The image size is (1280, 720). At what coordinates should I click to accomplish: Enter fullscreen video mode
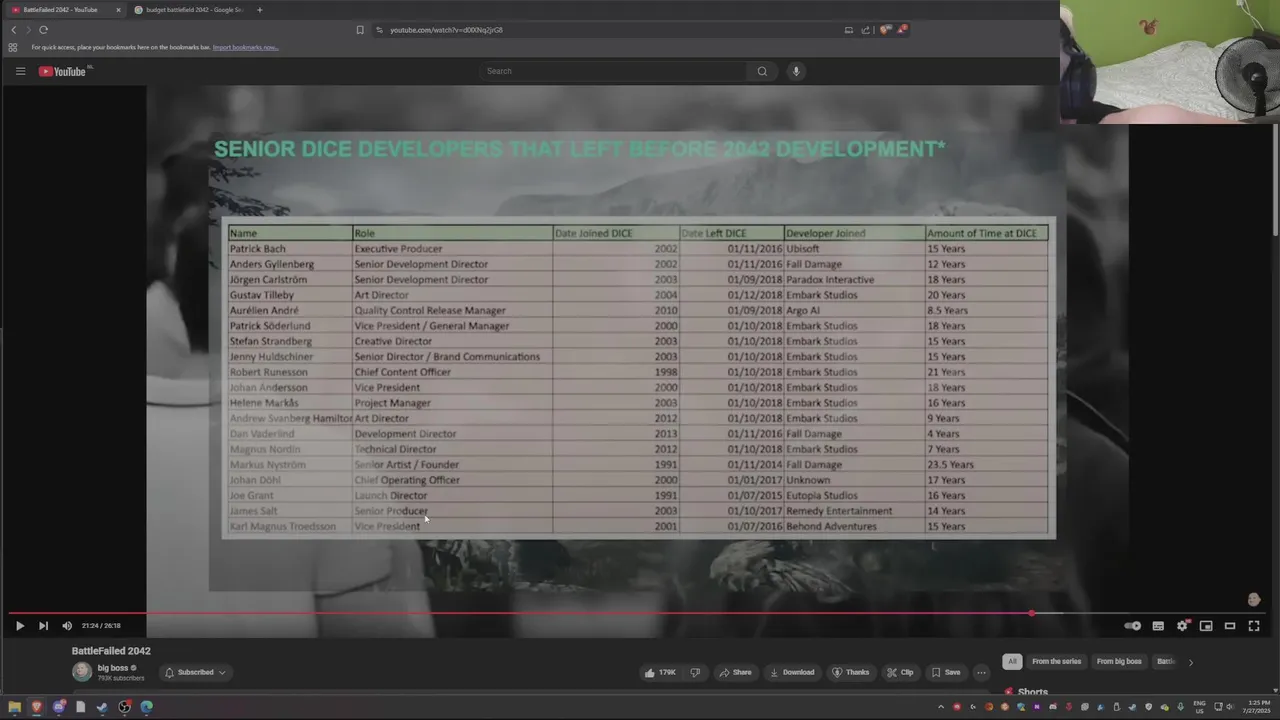coord(1254,626)
